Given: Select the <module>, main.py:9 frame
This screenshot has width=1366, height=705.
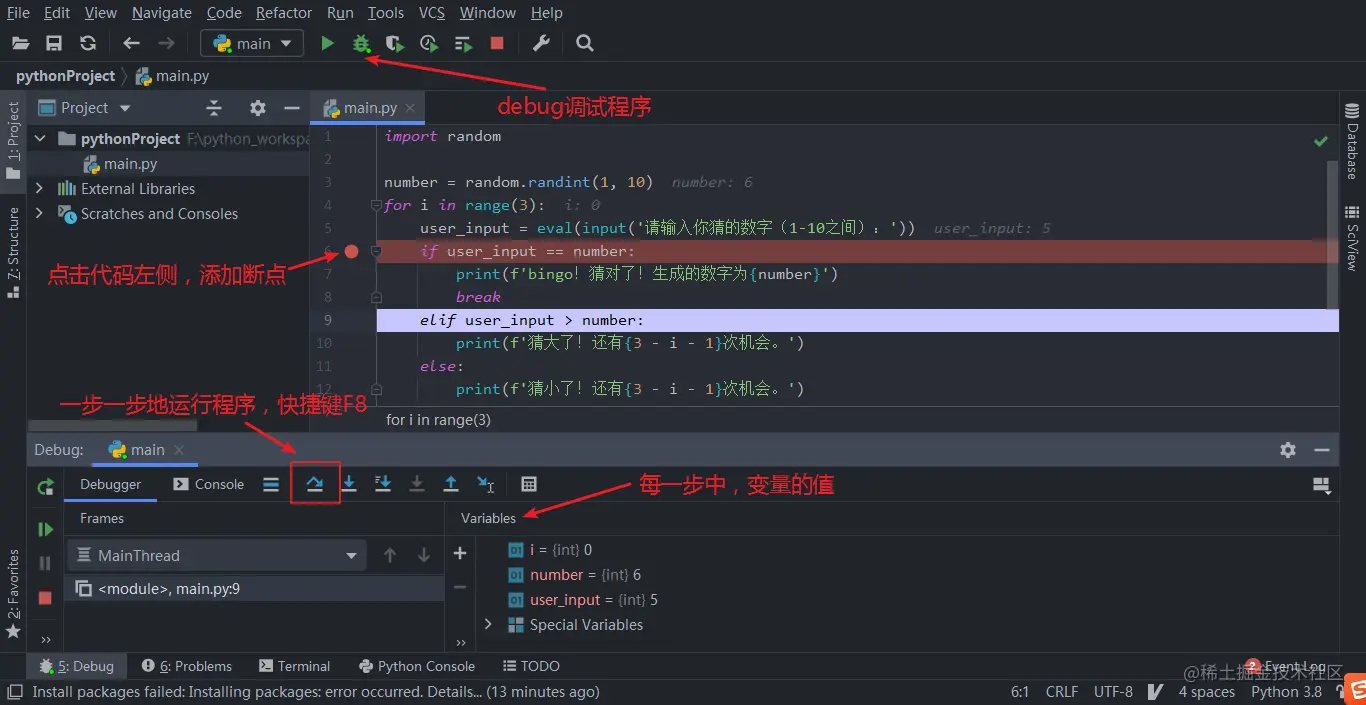Looking at the screenshot, I should (254, 589).
